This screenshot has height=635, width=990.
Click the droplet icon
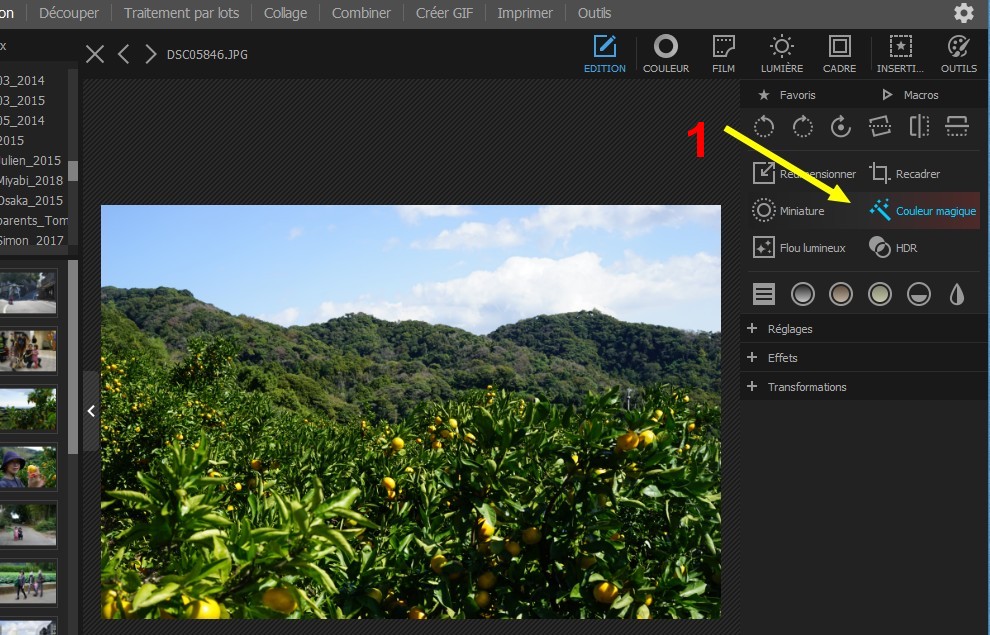click(x=957, y=294)
